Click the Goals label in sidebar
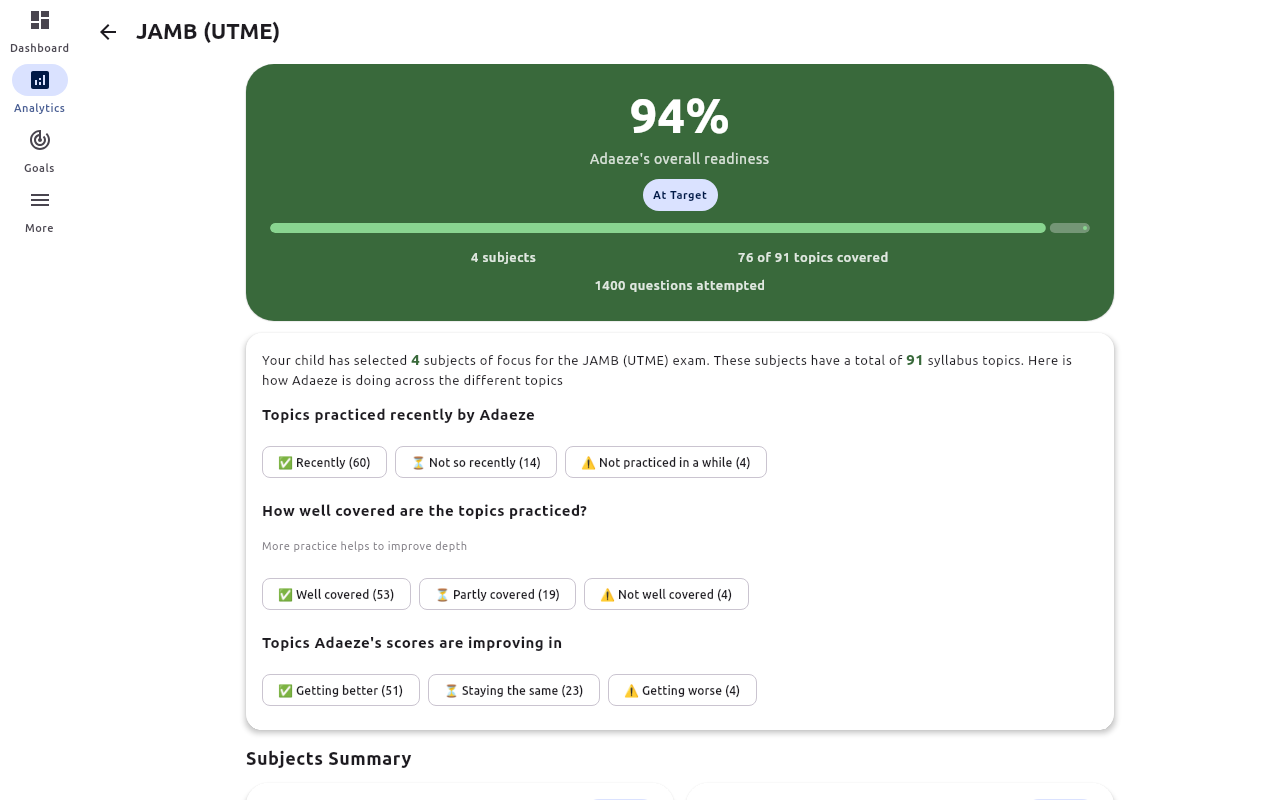The height and width of the screenshot is (800, 1280). (40, 168)
